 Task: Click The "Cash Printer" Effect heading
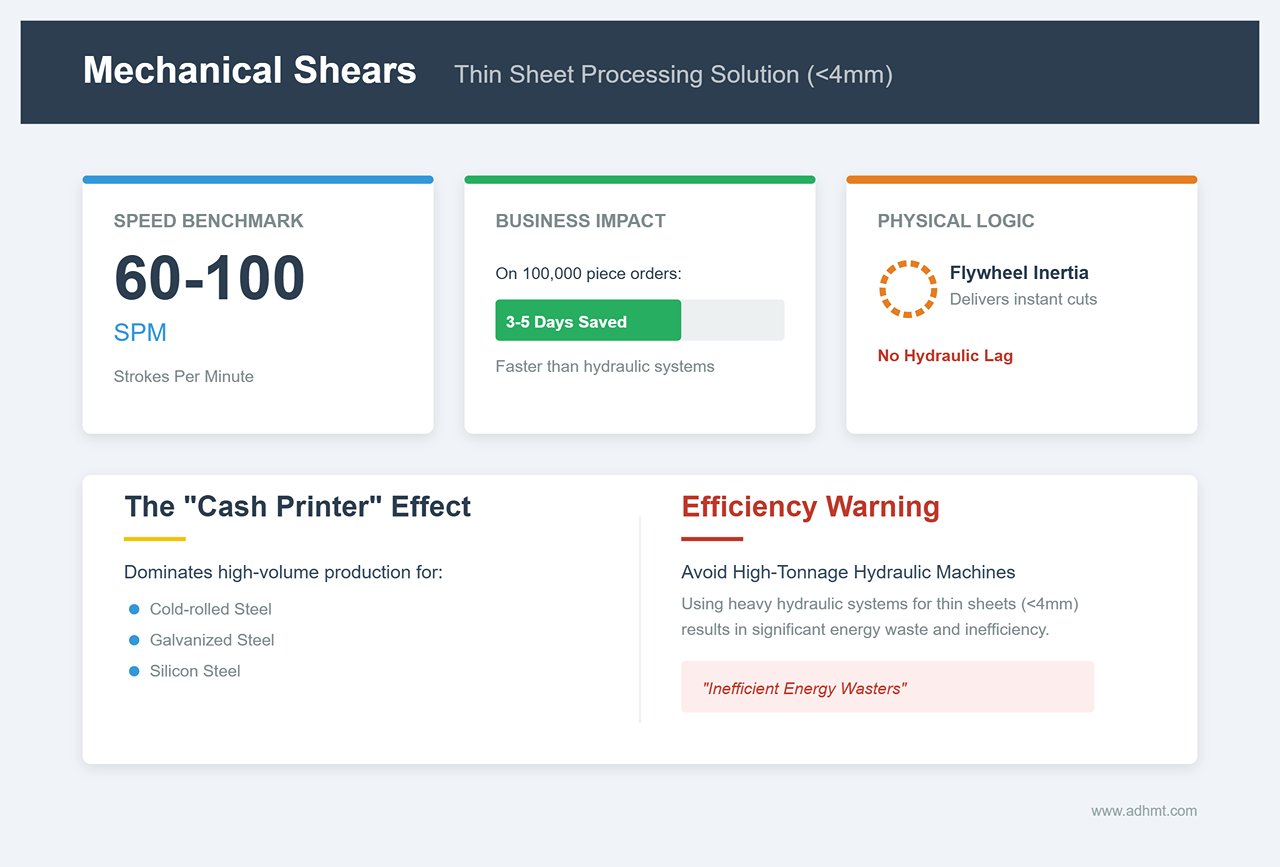coord(297,507)
